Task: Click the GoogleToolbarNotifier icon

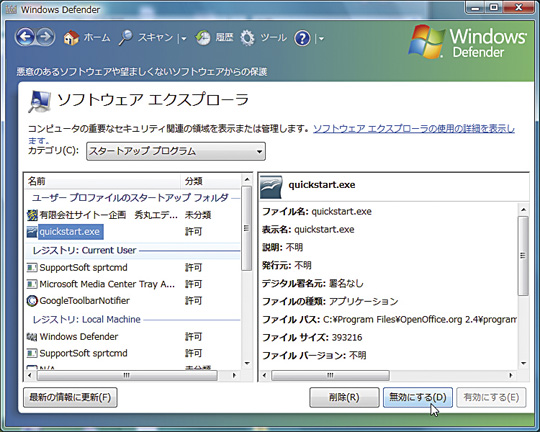Action: point(32,301)
